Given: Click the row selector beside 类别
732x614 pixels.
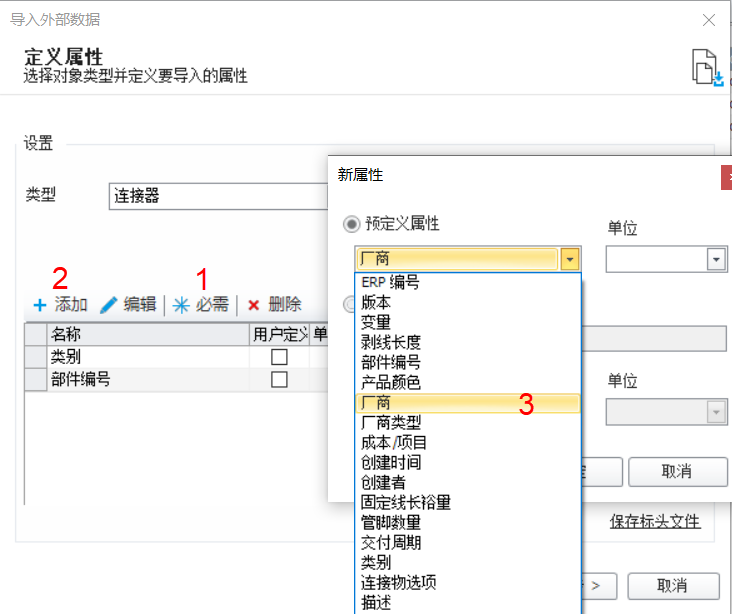Looking at the screenshot, I should tap(35, 357).
